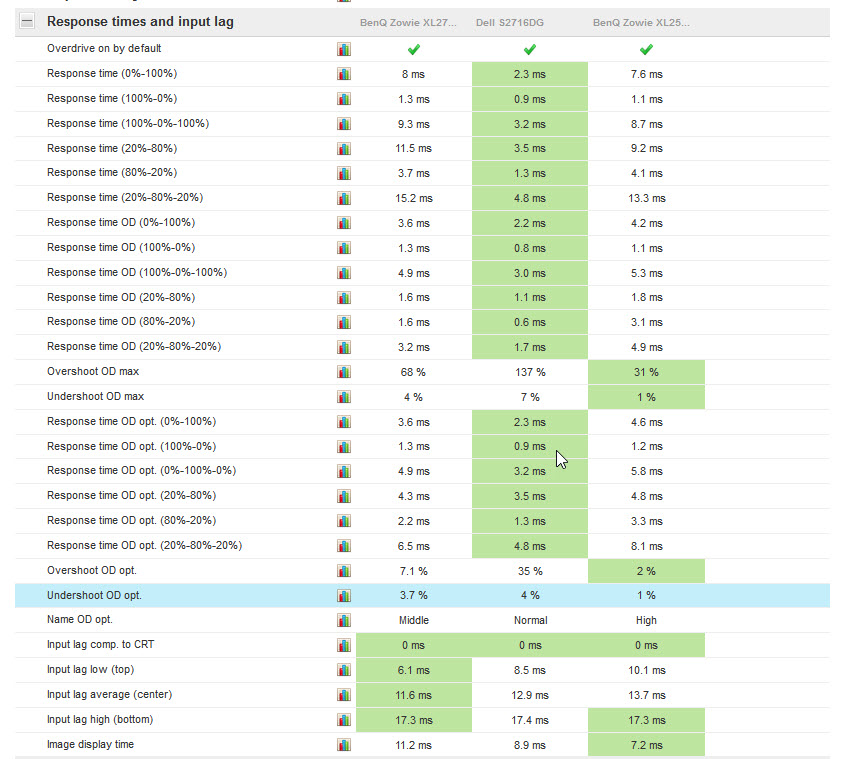Open chart icon for Input lag low (top)

(x=344, y=670)
